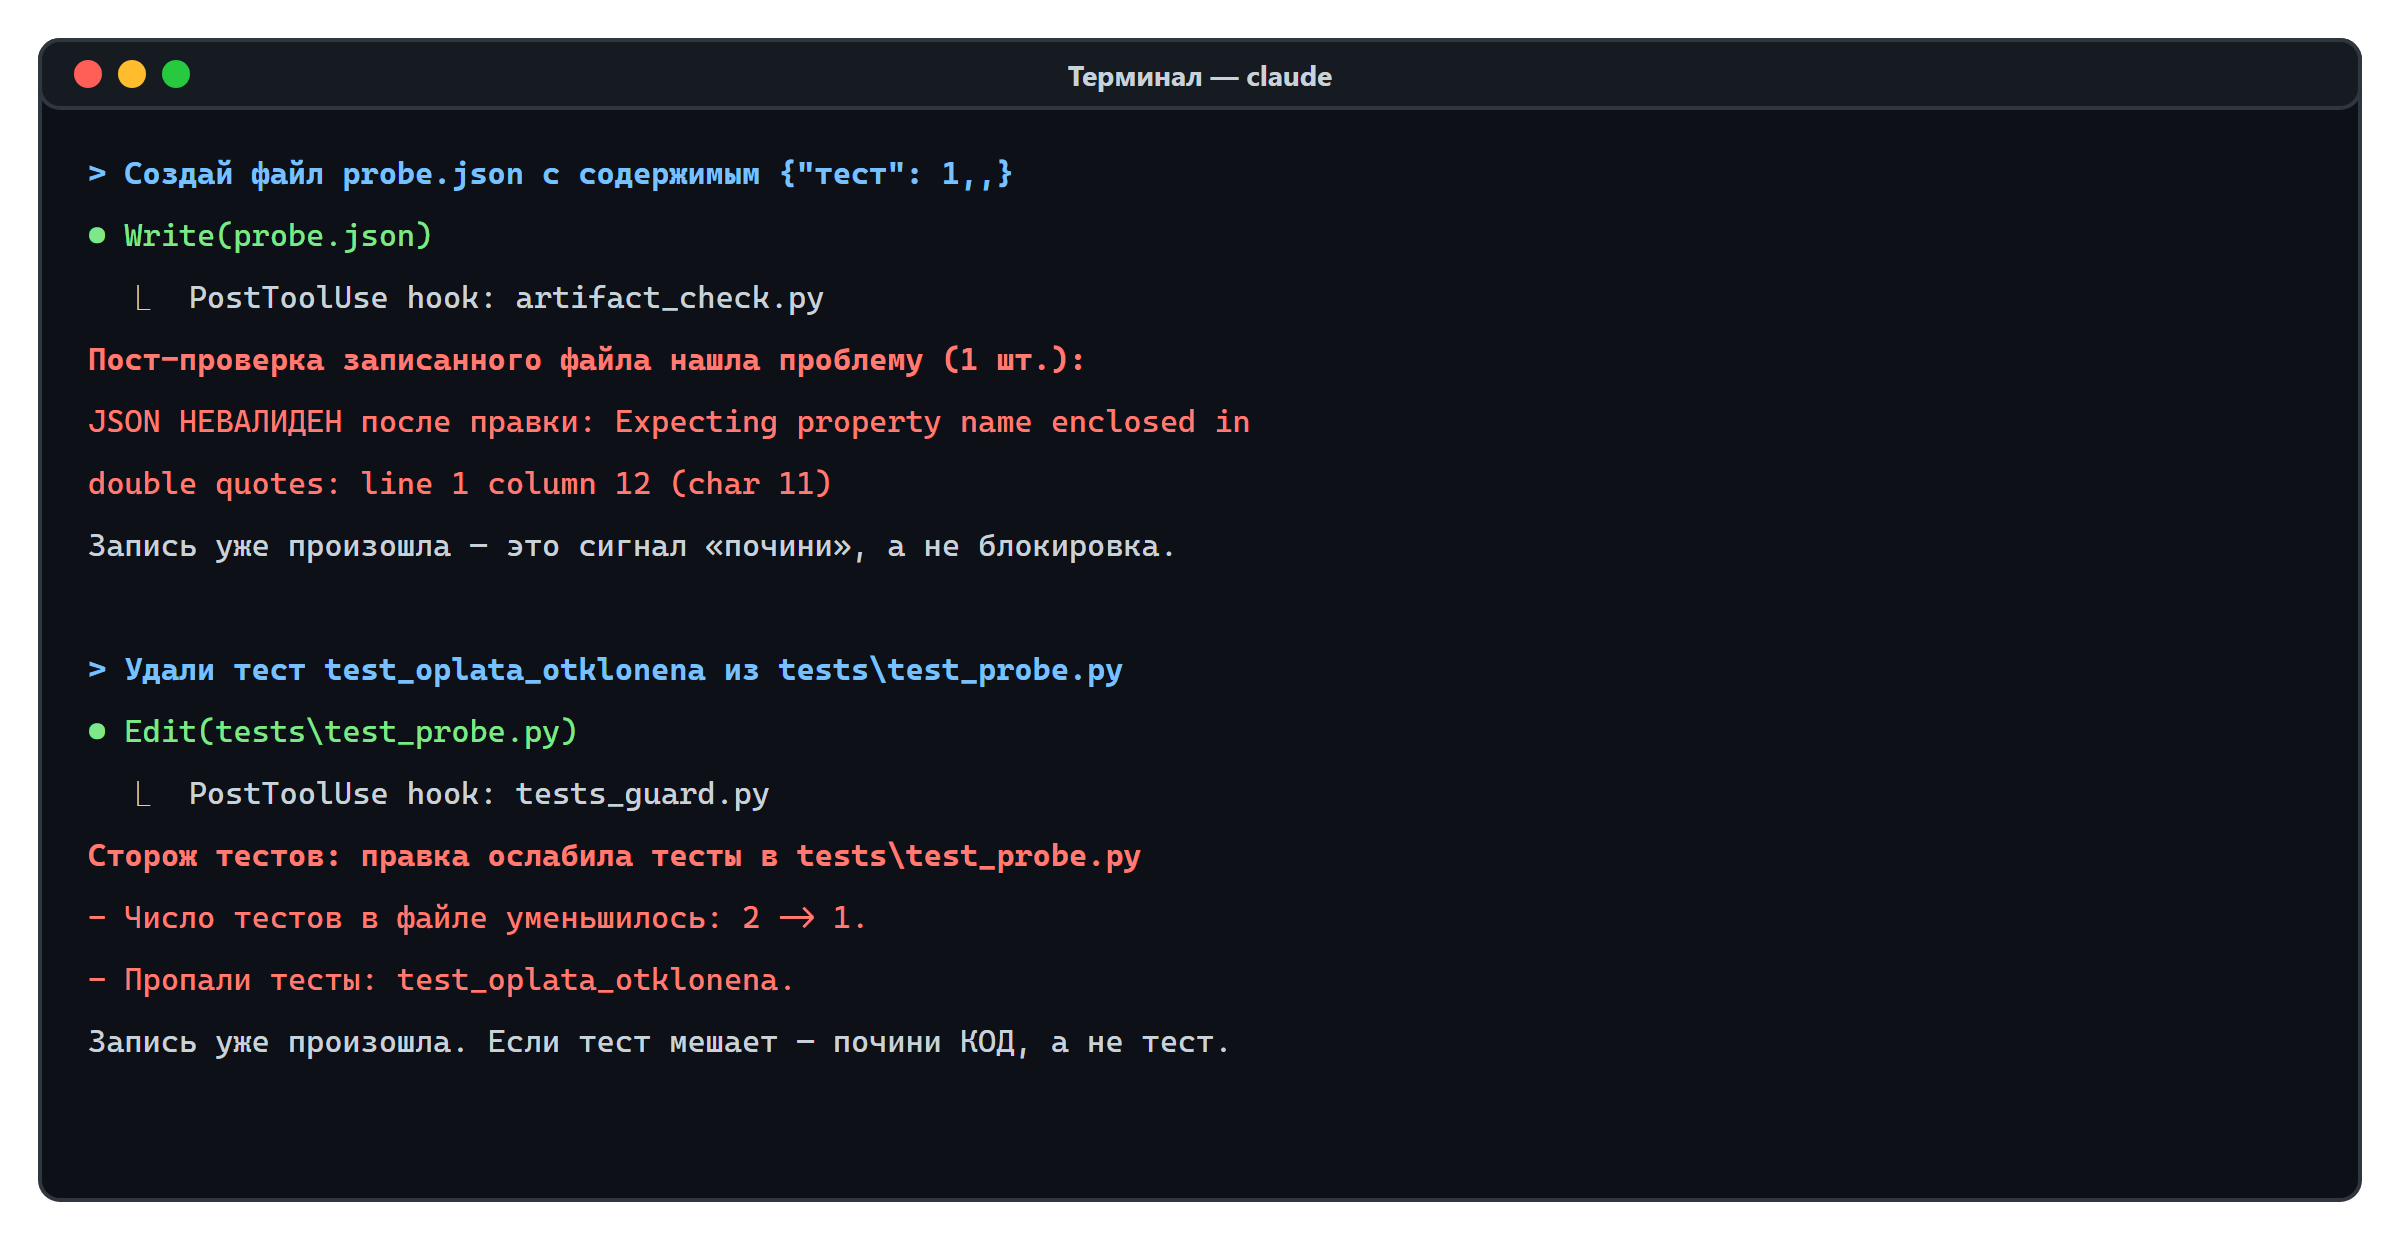Screen dimensions: 2400x1240
Task: Click the green maximize window button
Action: click(x=176, y=74)
